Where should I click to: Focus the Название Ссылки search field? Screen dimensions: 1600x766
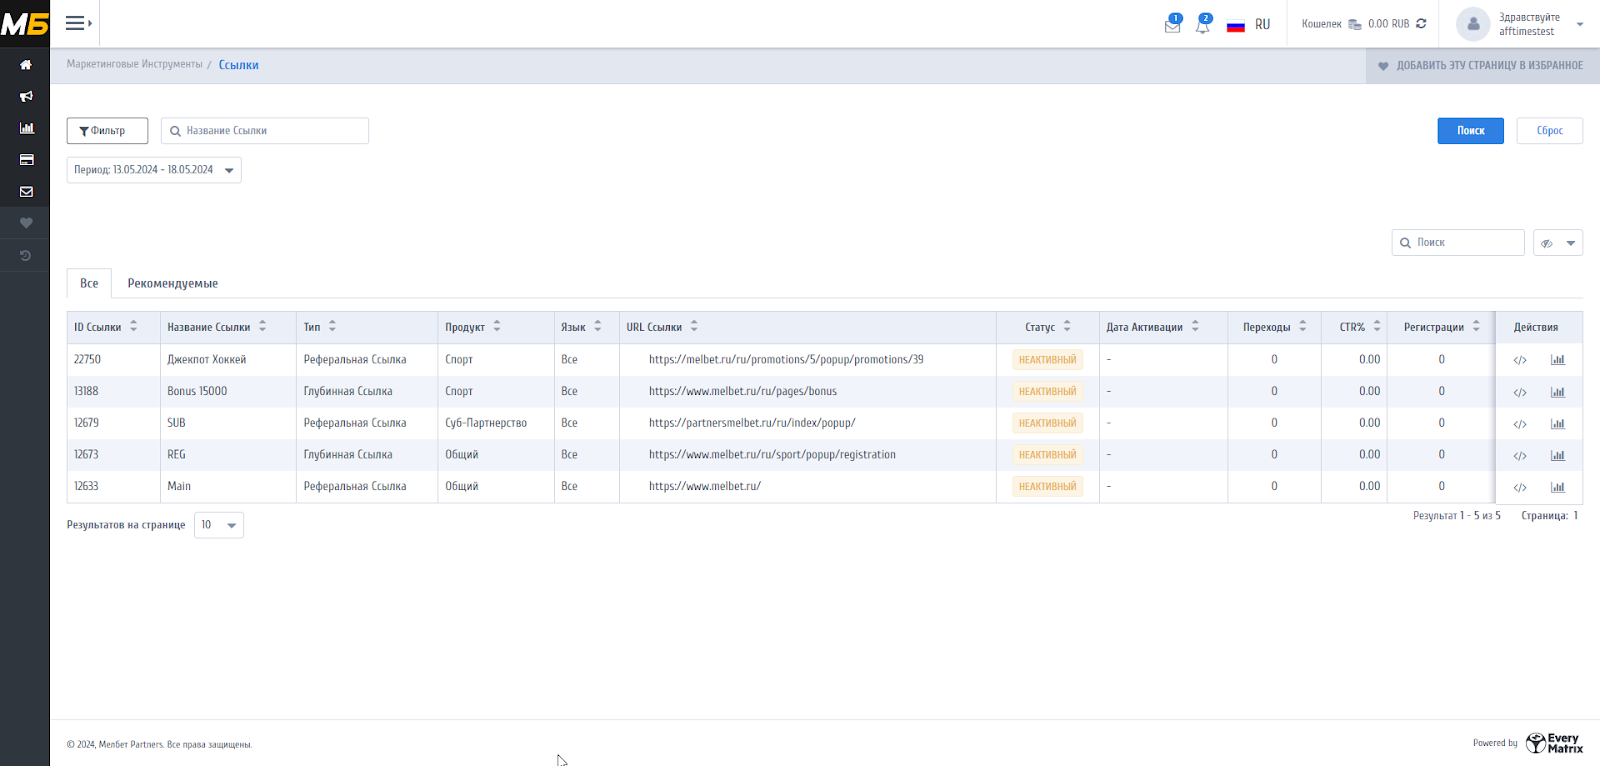(265, 131)
